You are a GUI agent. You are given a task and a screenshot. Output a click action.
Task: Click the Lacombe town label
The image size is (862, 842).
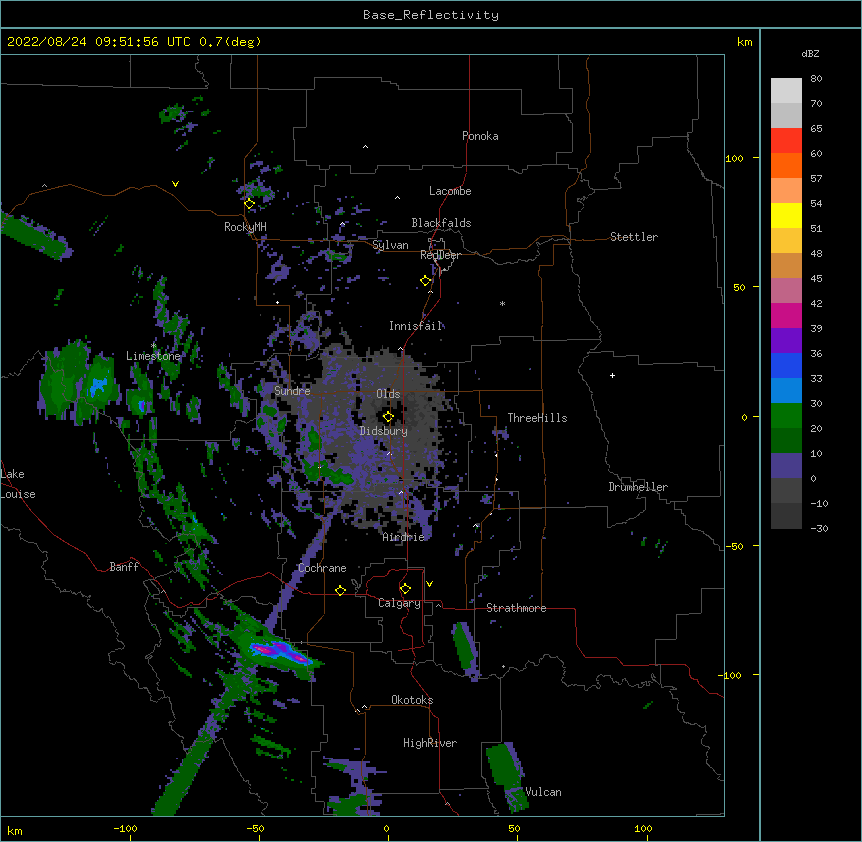(x=450, y=191)
